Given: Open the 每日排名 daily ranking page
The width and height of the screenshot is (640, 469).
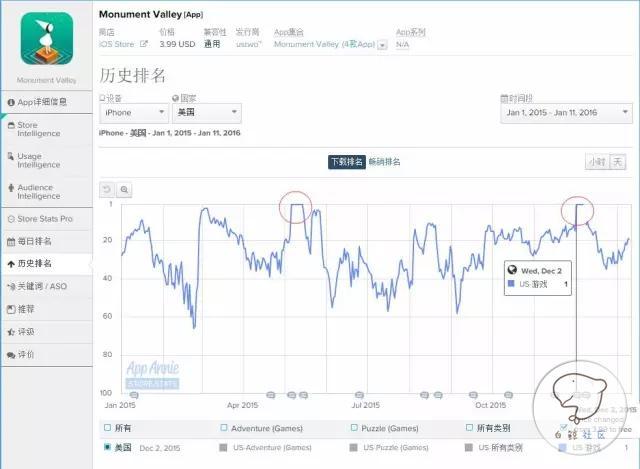Looking at the screenshot, I should tap(42, 241).
